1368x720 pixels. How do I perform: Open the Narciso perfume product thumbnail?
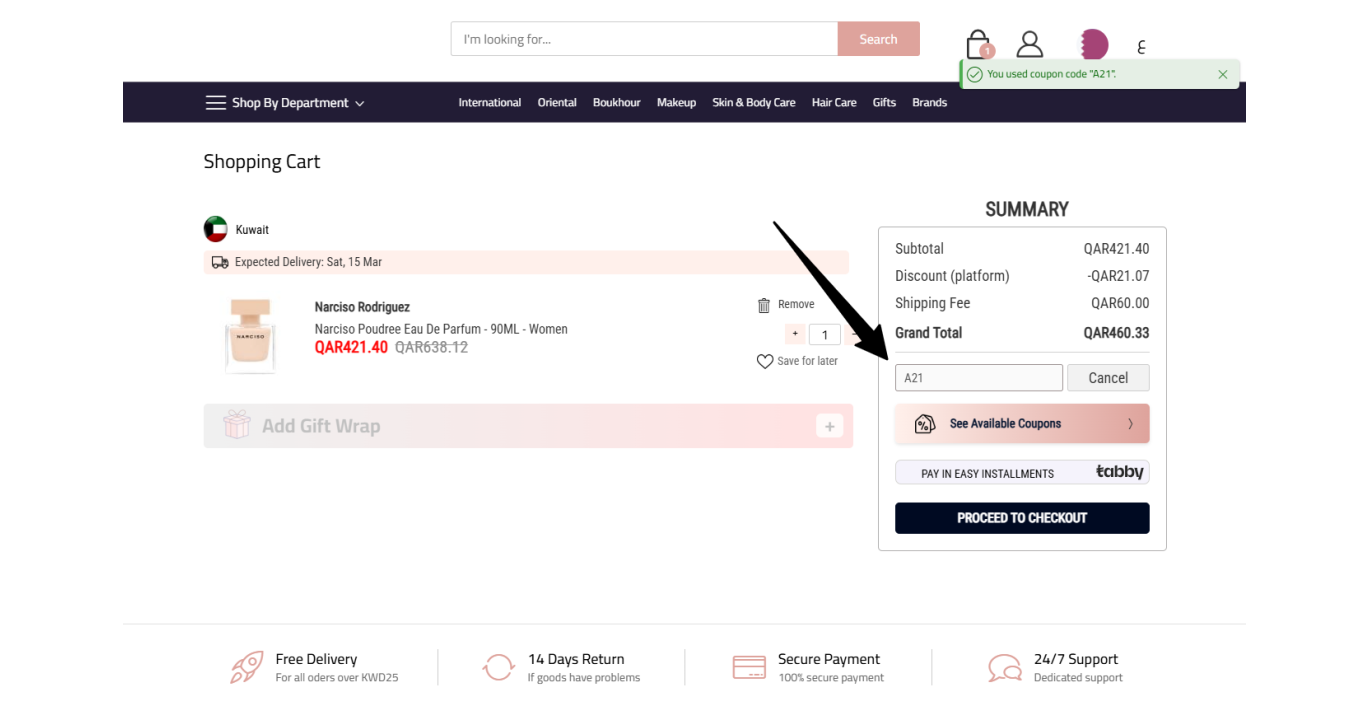pyautogui.click(x=250, y=335)
